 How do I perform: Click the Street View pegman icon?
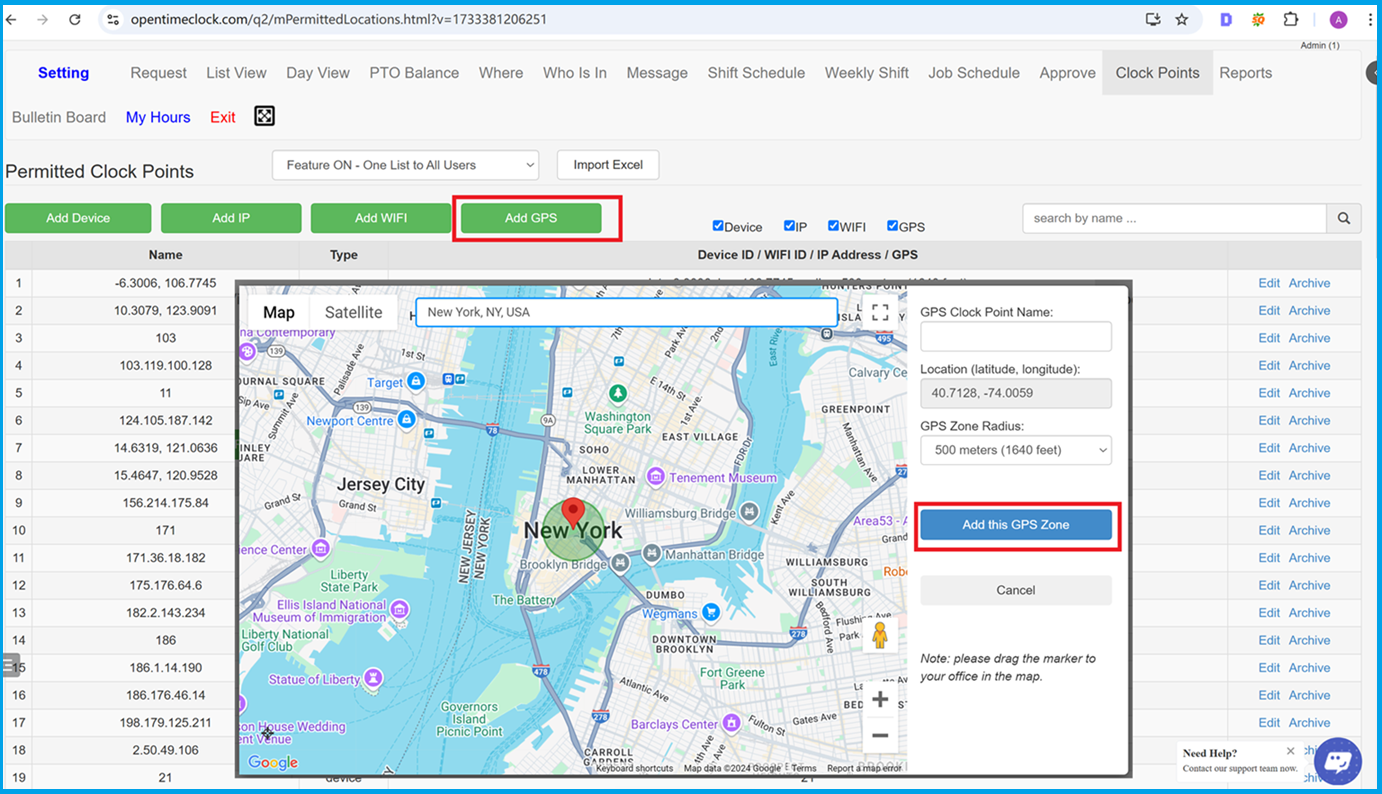click(880, 635)
